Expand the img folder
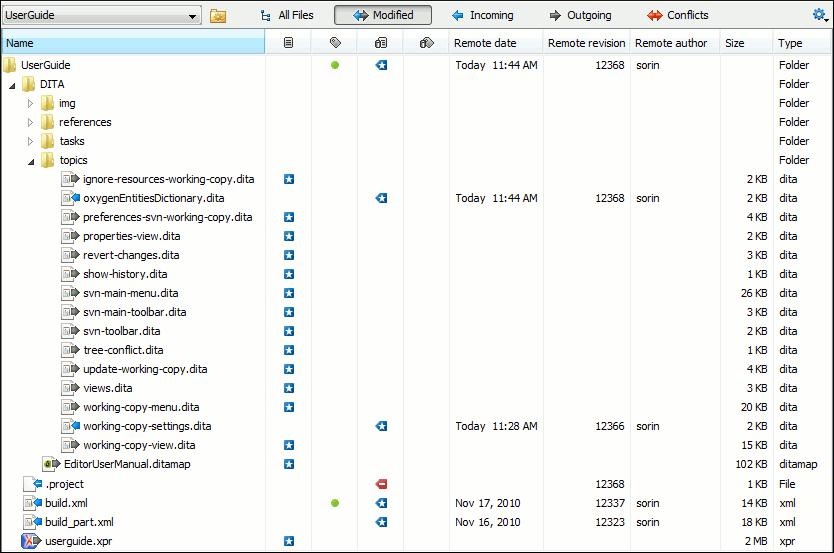 30,103
